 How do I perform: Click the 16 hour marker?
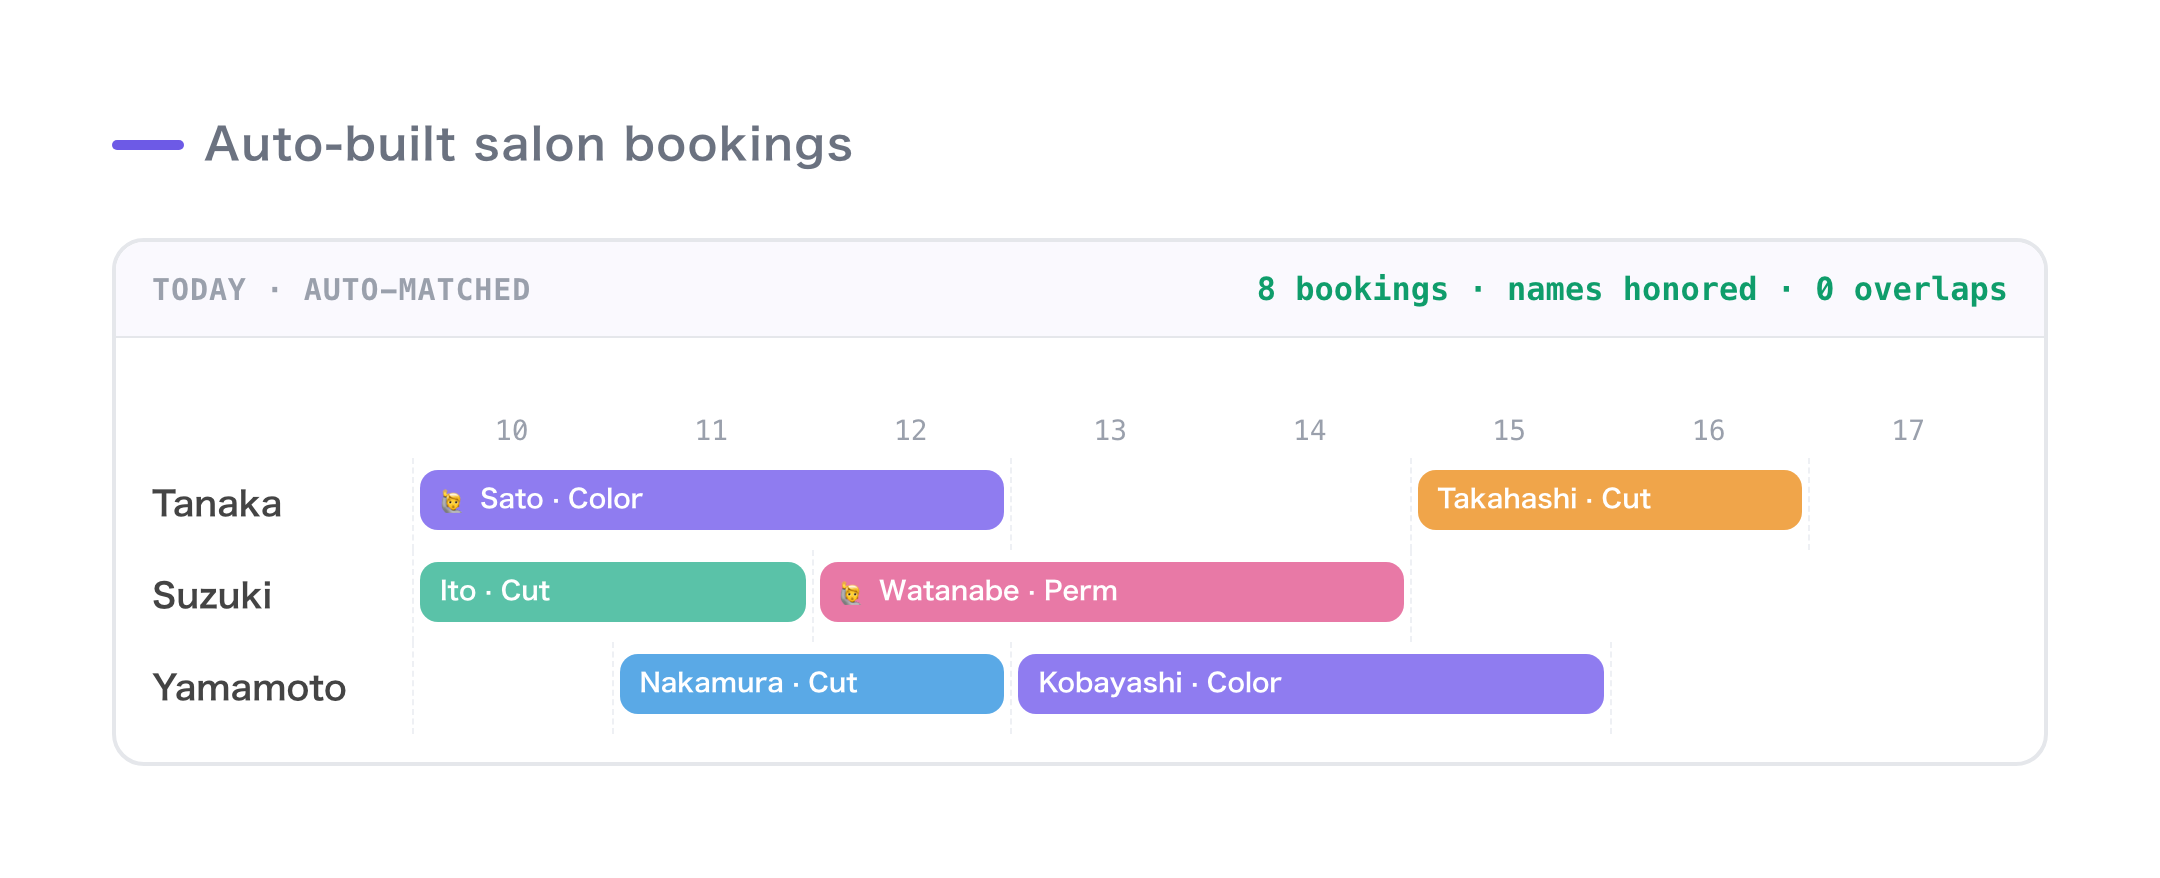pos(1709,430)
